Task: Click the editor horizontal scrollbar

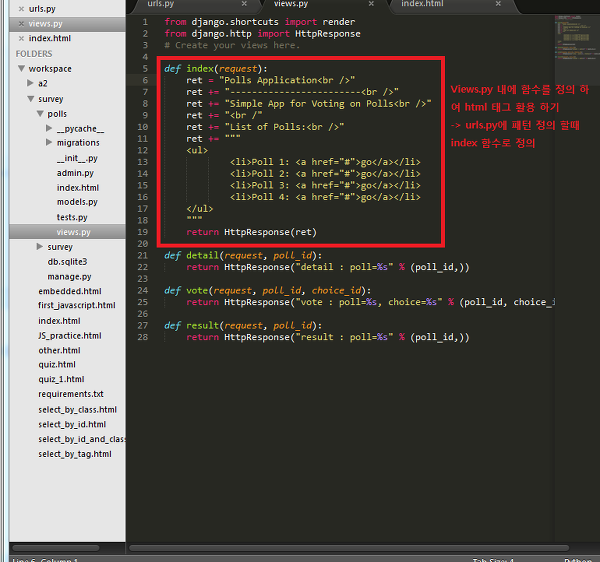Action: tap(349, 548)
